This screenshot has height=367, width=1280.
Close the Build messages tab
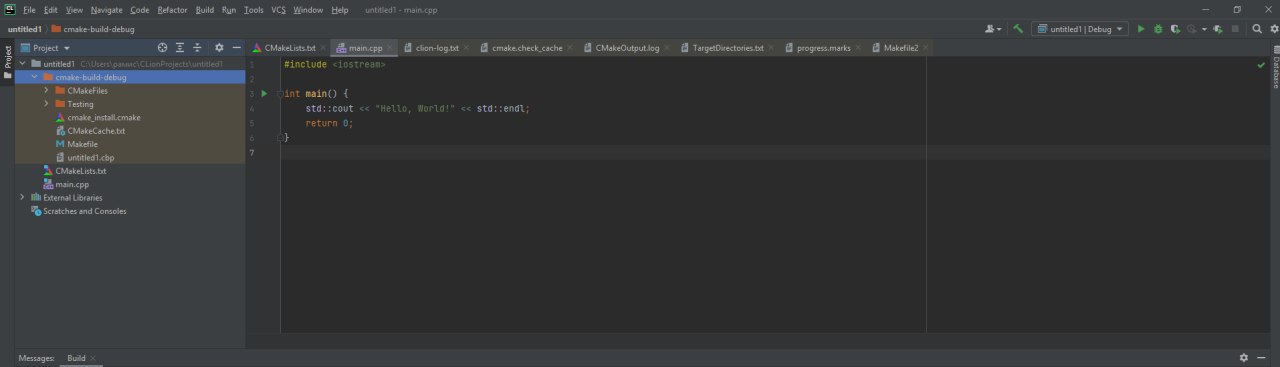(93, 358)
